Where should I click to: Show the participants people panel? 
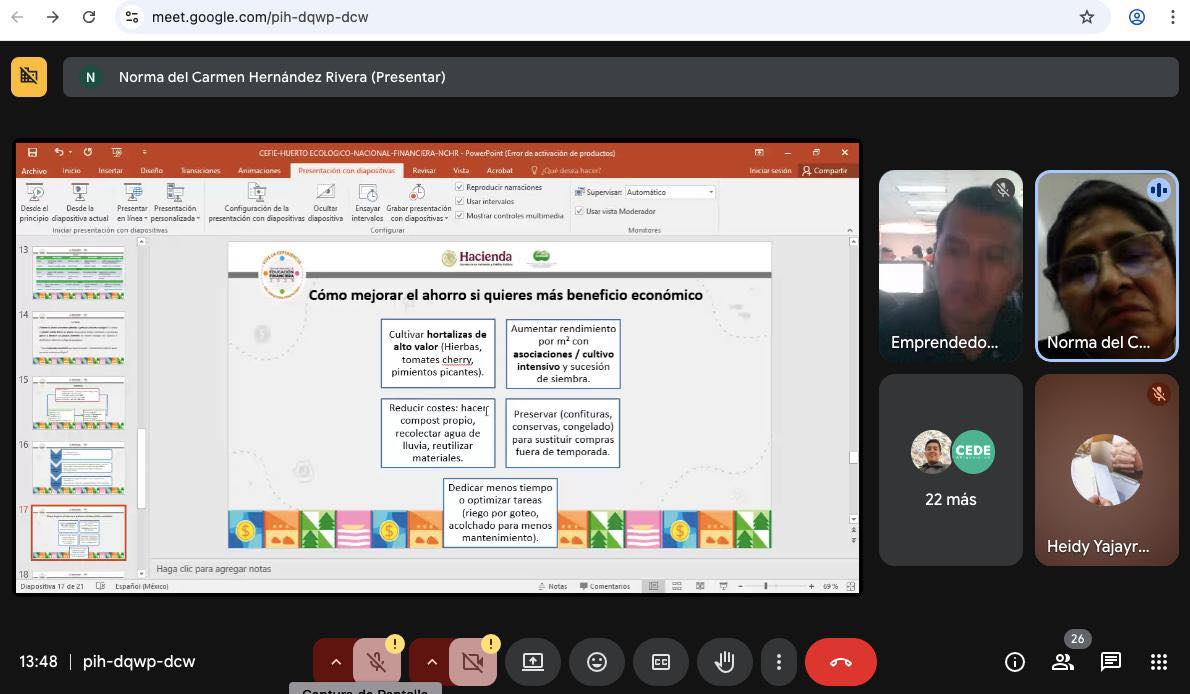[x=1062, y=662]
